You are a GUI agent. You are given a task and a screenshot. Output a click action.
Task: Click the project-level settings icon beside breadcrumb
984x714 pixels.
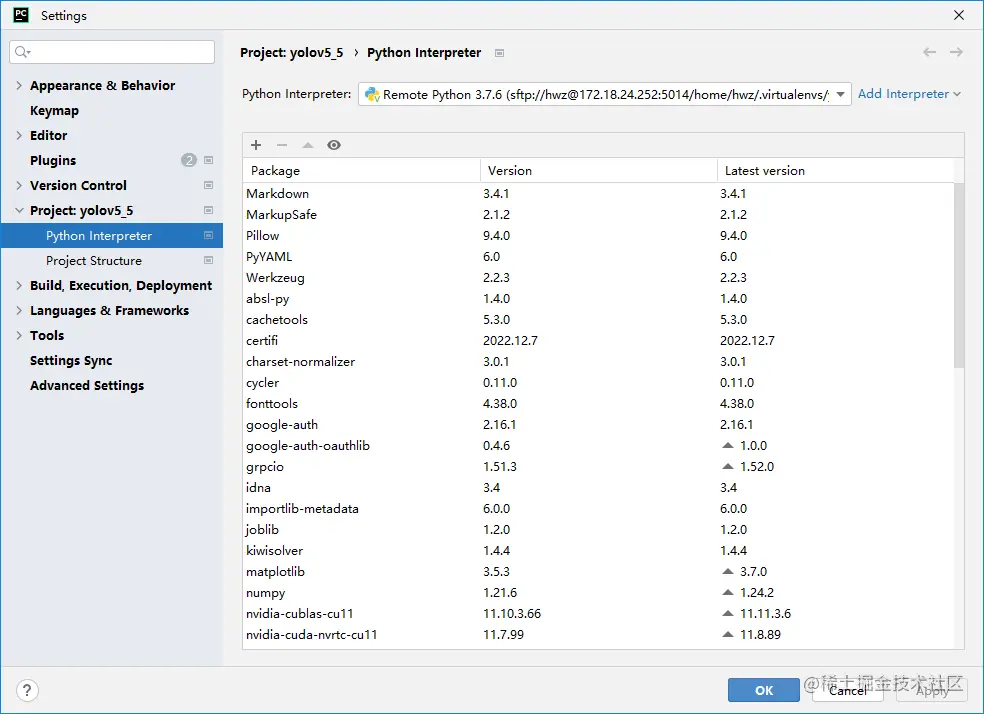pyautogui.click(x=500, y=53)
